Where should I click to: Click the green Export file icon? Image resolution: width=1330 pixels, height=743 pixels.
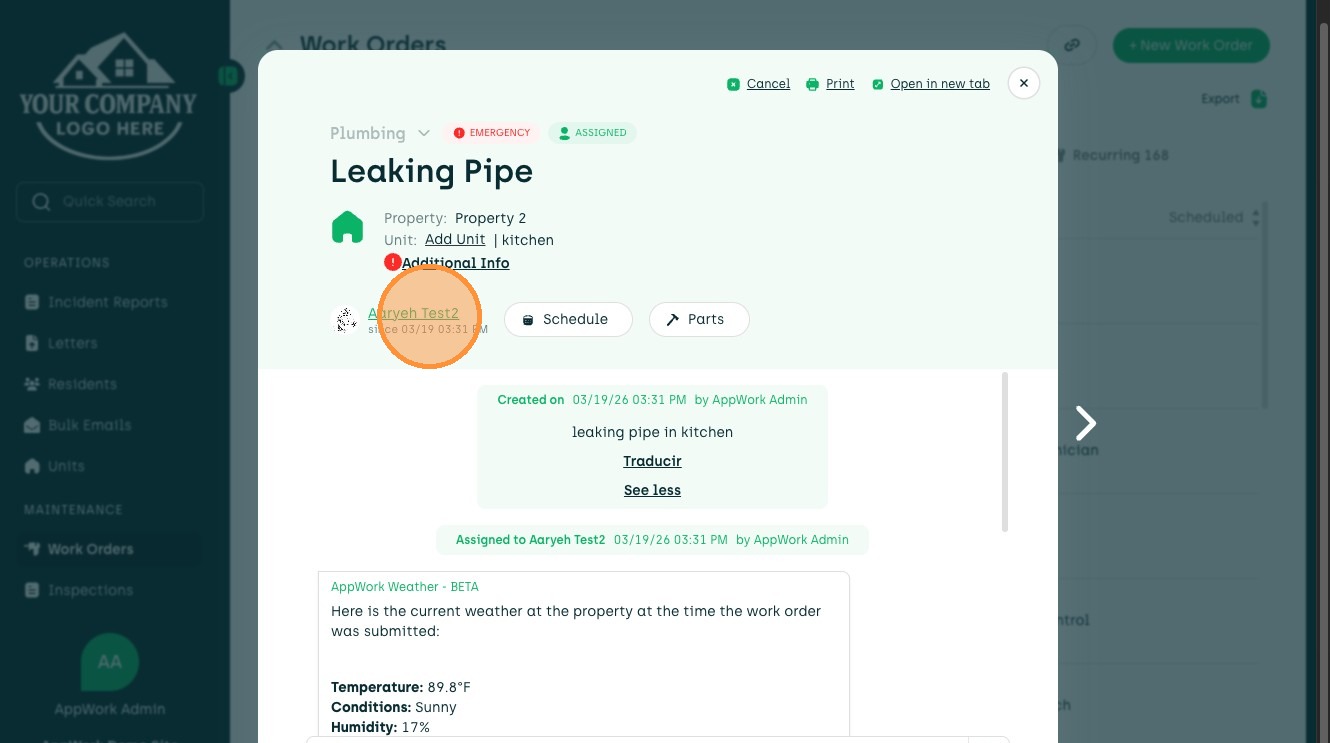click(1259, 99)
